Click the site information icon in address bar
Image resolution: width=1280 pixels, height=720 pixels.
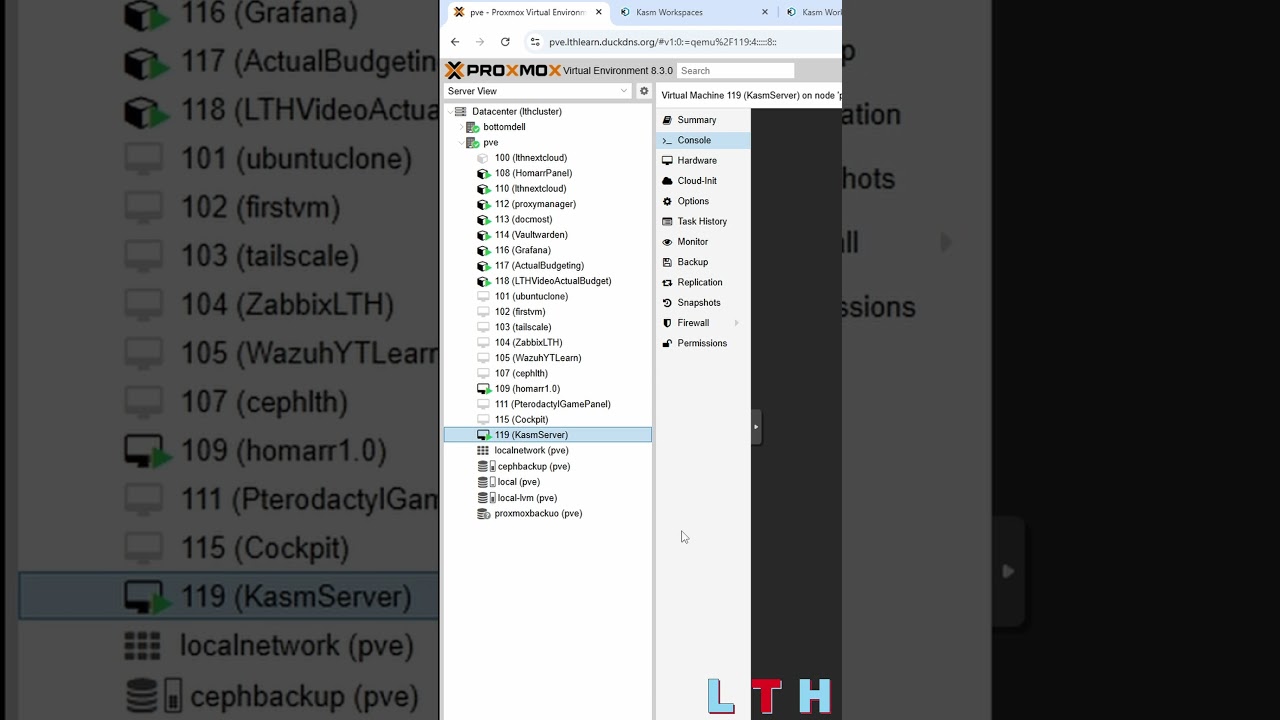pyautogui.click(x=535, y=42)
